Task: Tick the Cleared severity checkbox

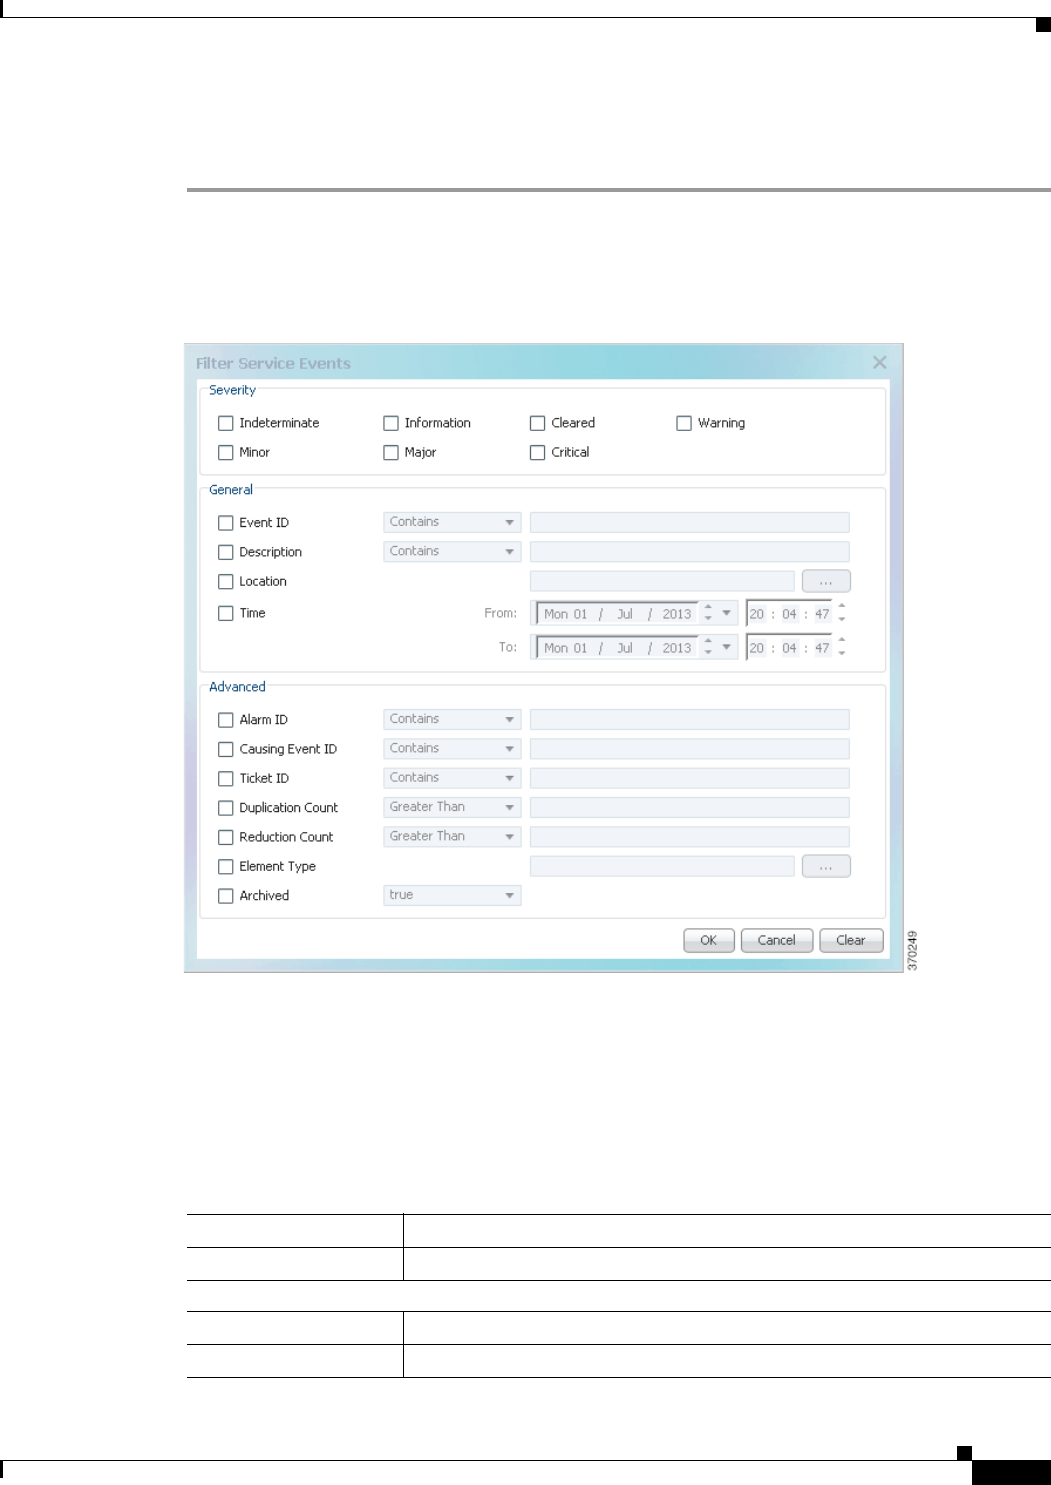Action: 538,423
